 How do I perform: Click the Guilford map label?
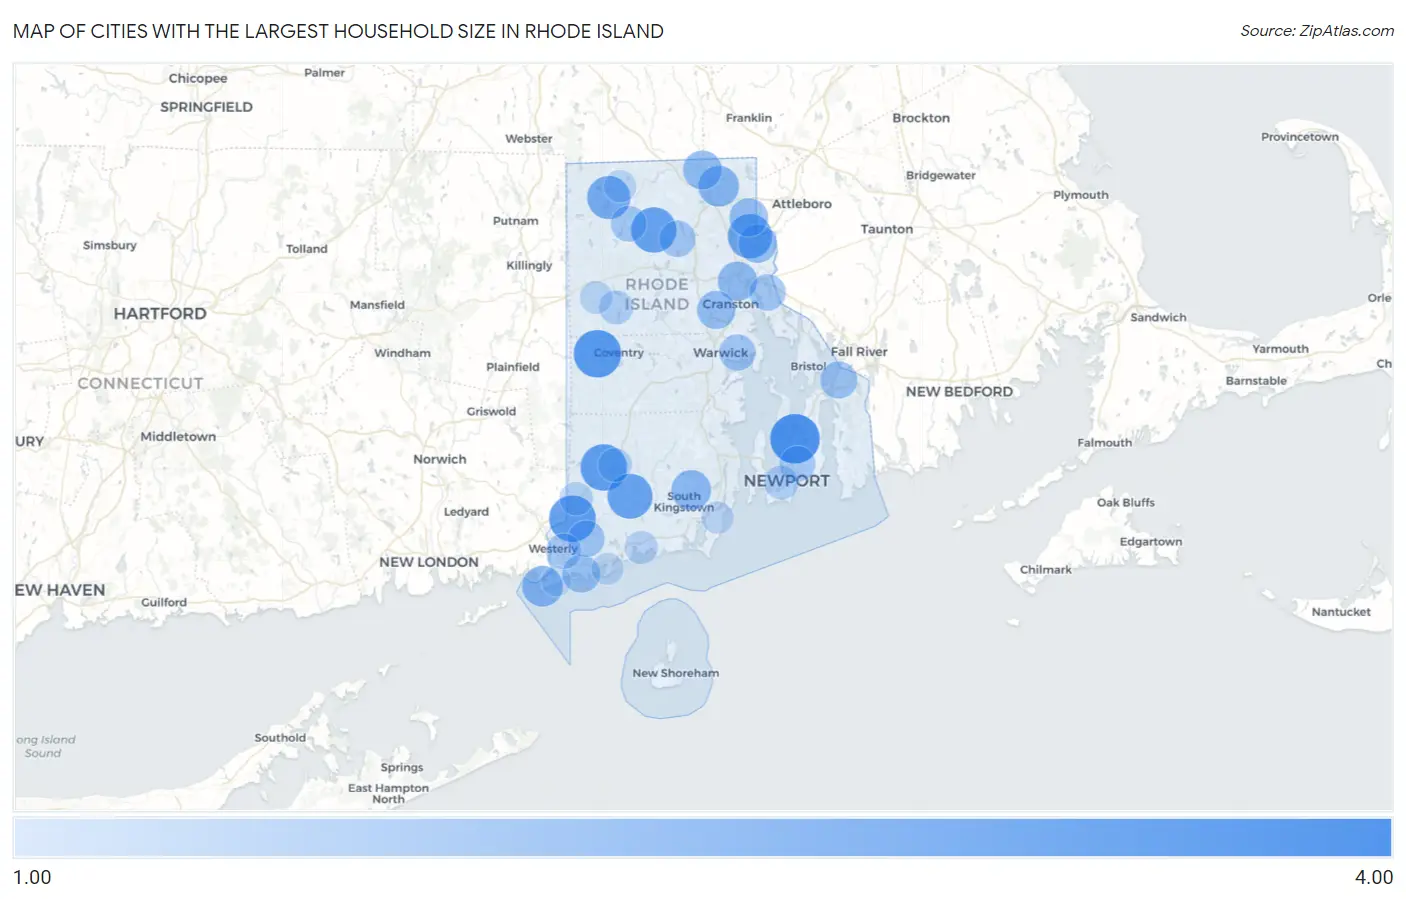[164, 602]
